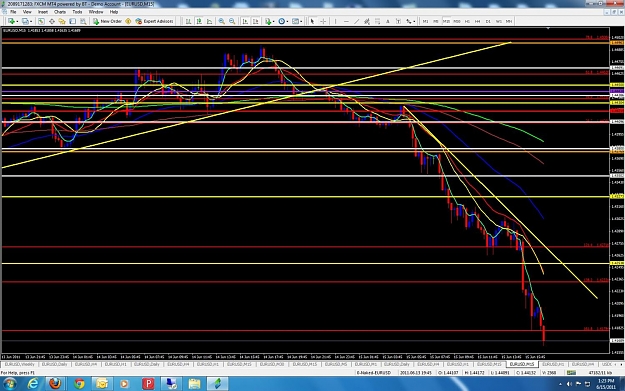
Task: Launch the MetaEditor diamond icon
Action: [x=128, y=21]
